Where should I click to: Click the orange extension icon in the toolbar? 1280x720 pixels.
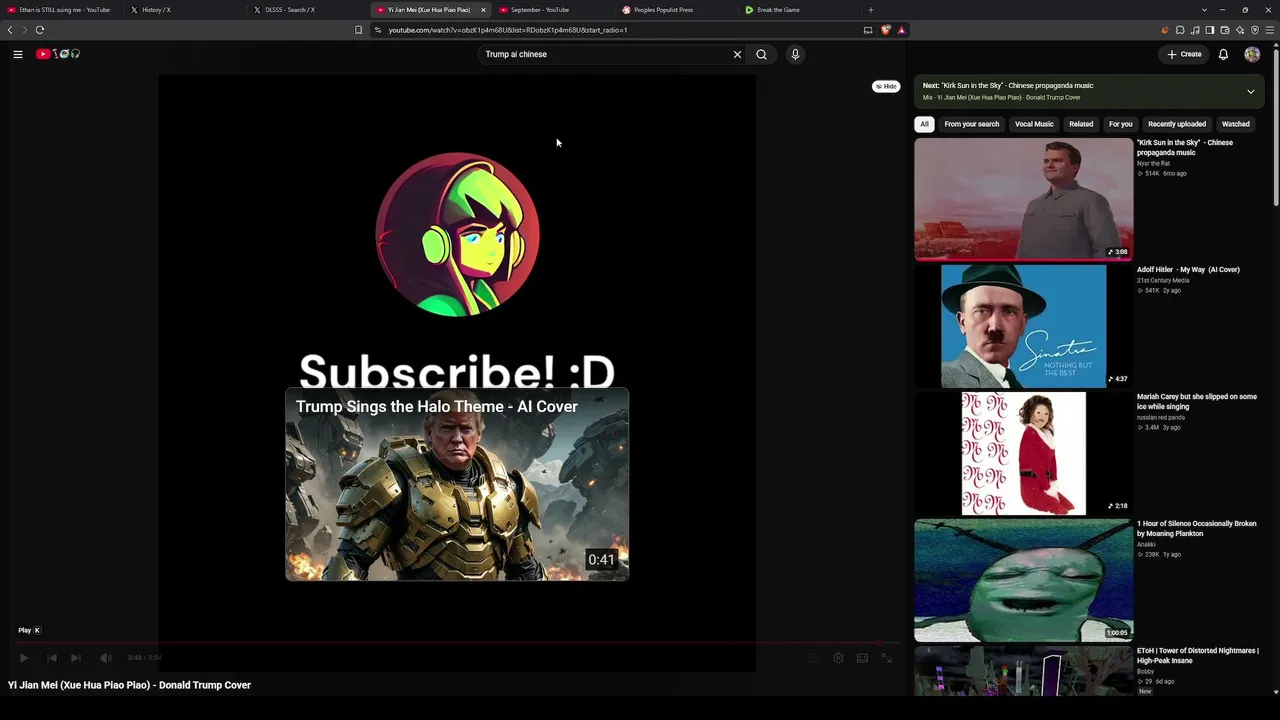tap(1165, 30)
